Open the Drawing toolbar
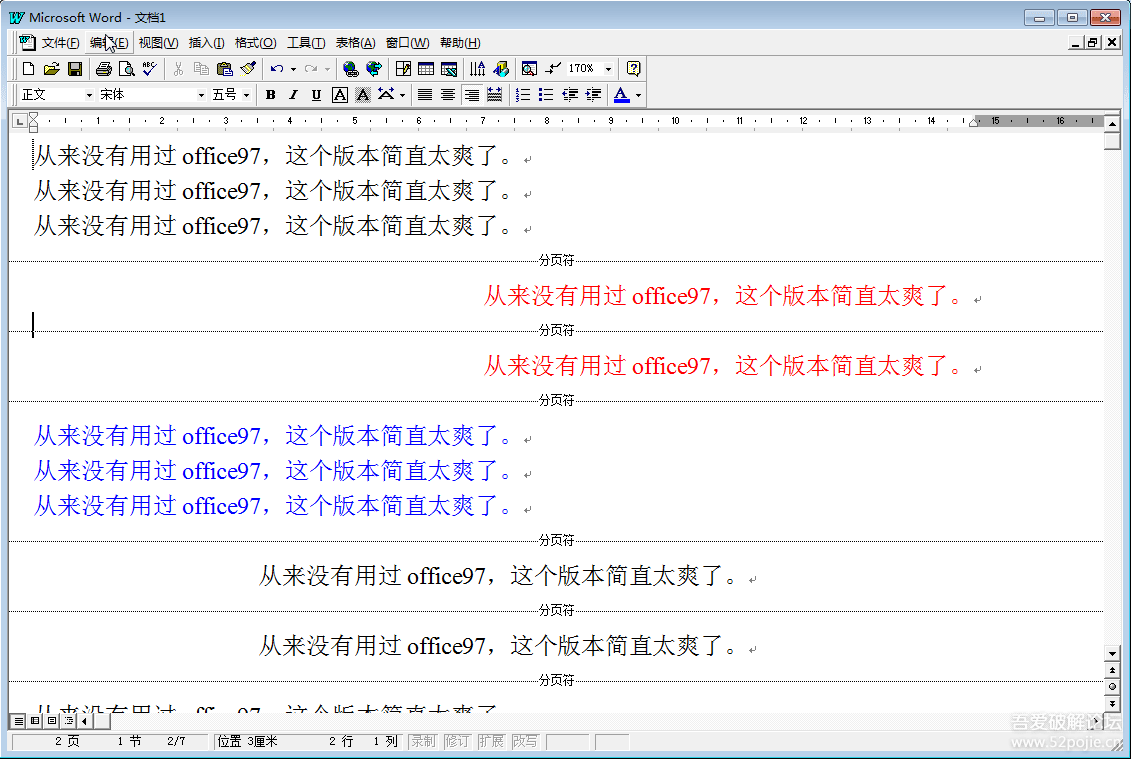Viewport: 1131px width, 759px height. click(501, 69)
